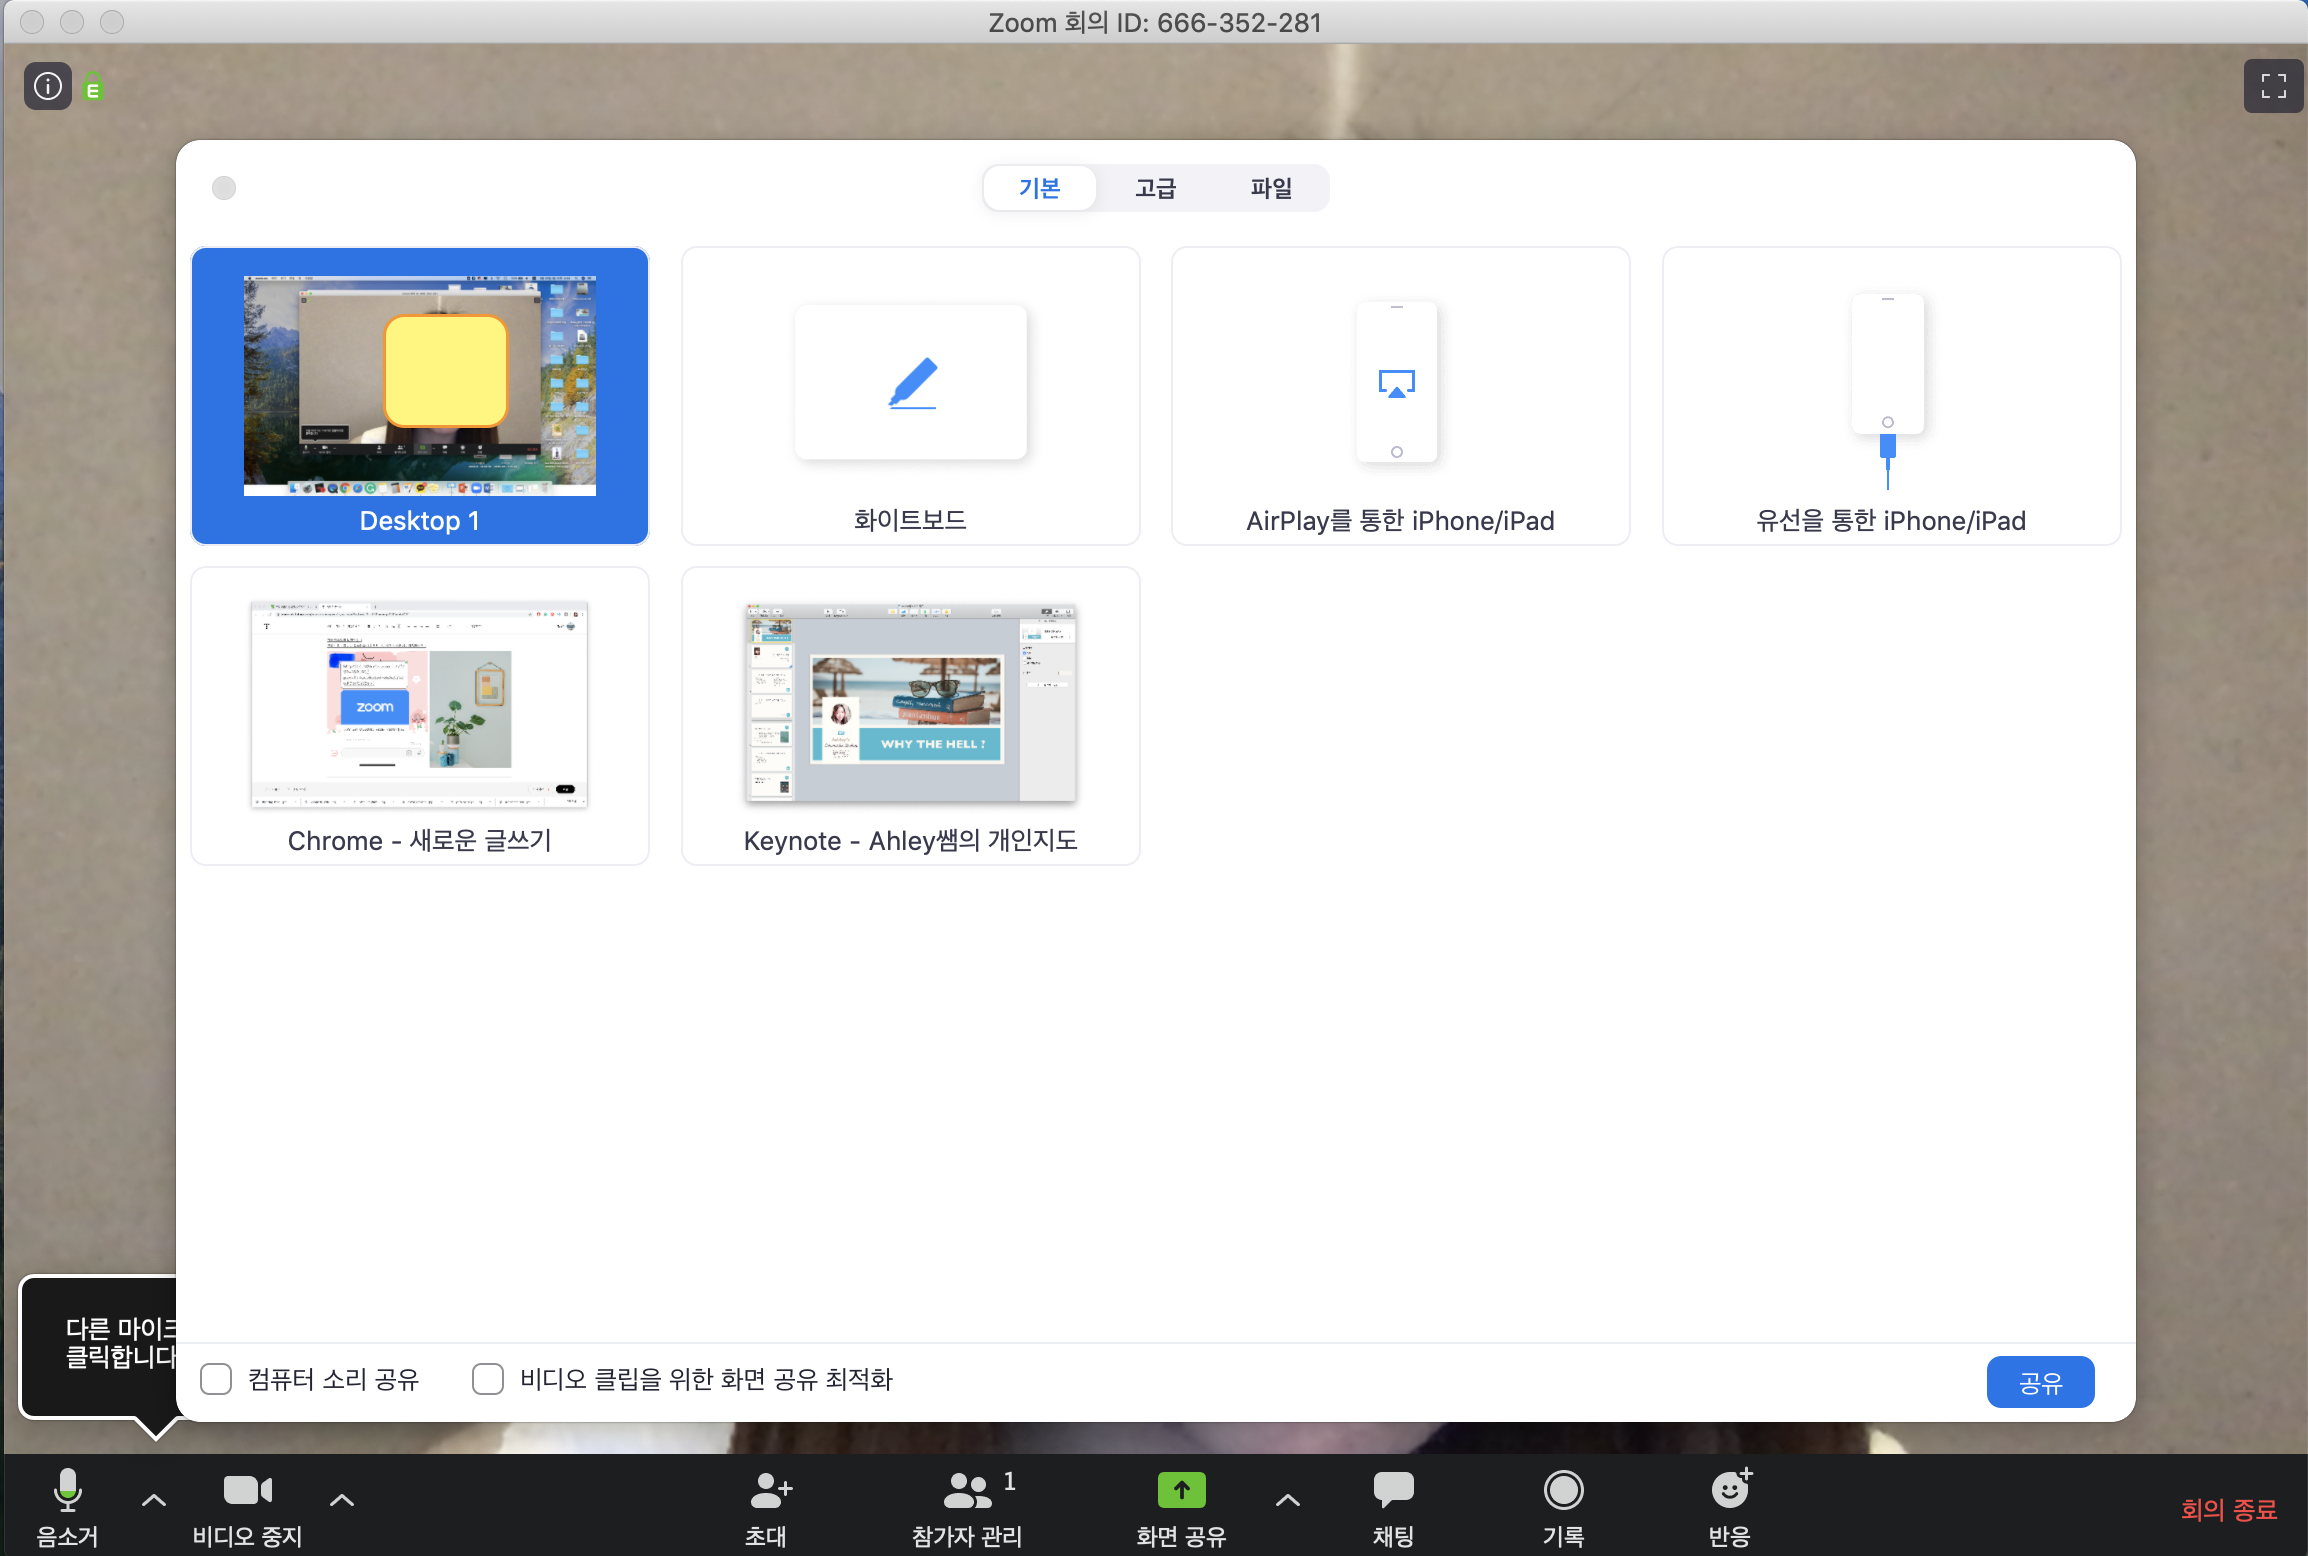
Task: Click the mute microphone icon
Action: click(x=67, y=1490)
